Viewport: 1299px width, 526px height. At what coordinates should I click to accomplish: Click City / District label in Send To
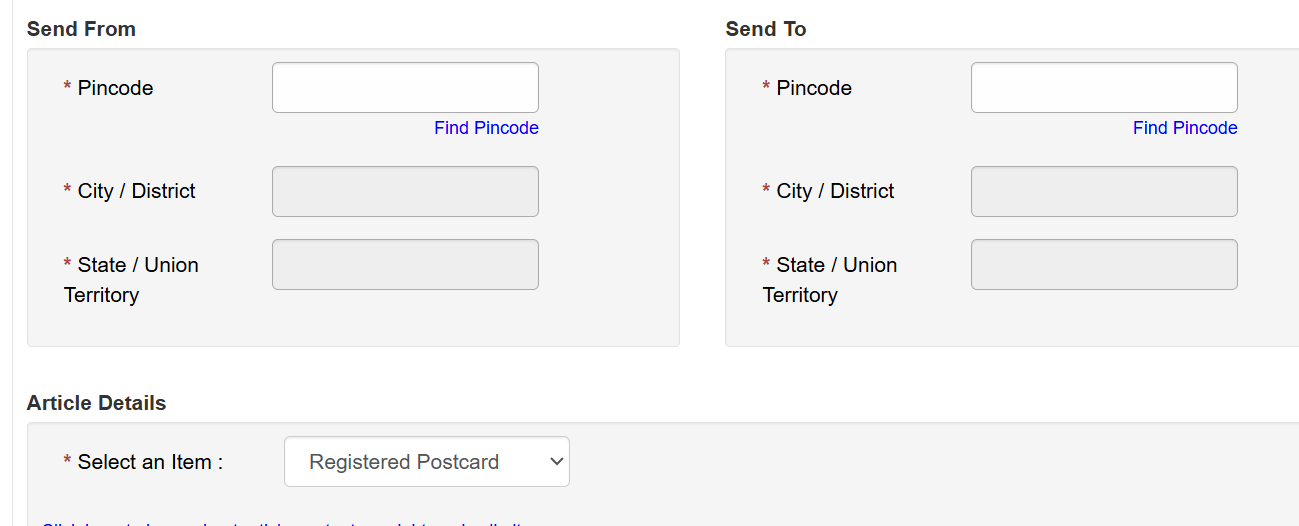(835, 191)
